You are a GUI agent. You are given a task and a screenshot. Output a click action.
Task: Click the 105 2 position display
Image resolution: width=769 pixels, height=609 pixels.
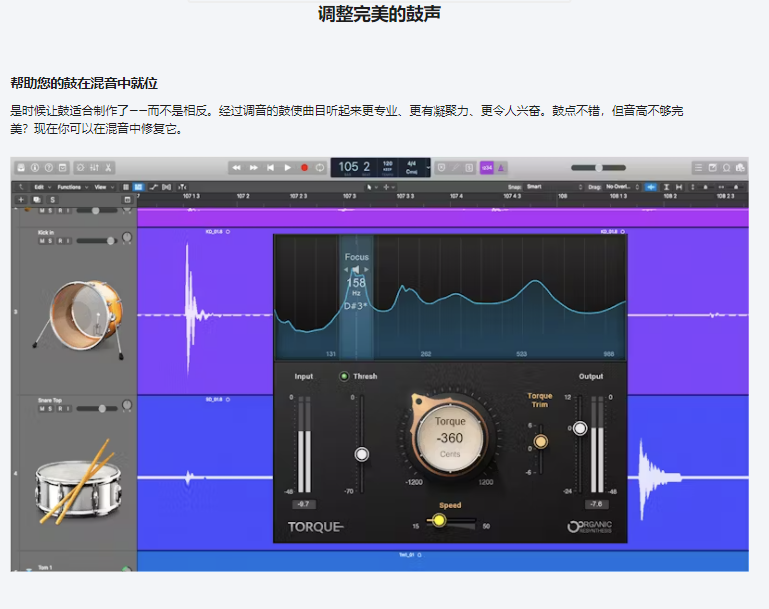tap(354, 167)
